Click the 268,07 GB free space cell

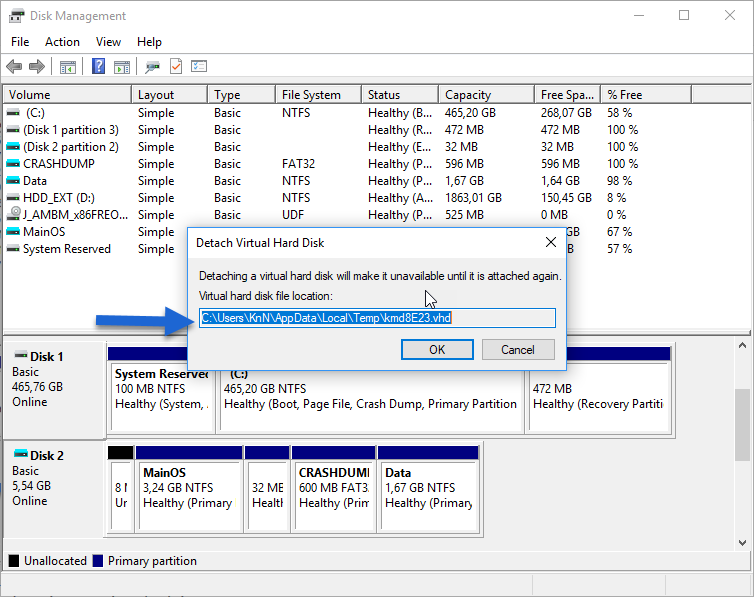[566, 113]
